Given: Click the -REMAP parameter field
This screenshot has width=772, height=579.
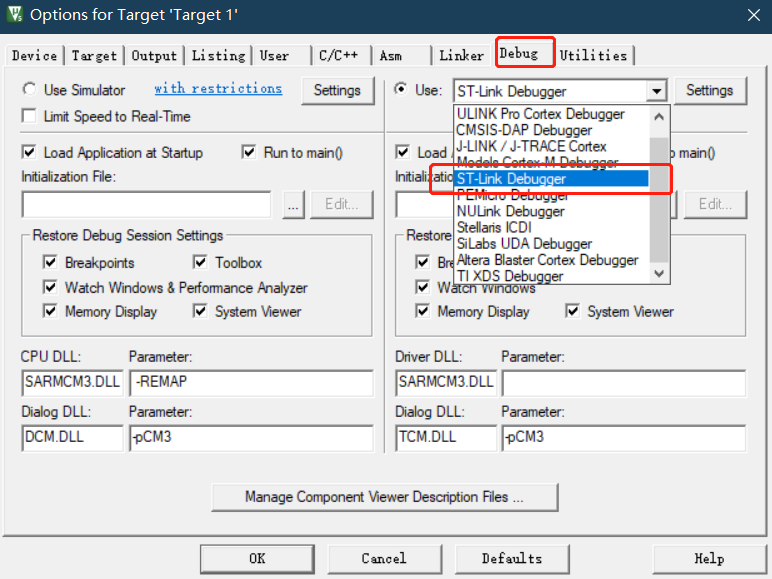Looking at the screenshot, I should point(252,383).
